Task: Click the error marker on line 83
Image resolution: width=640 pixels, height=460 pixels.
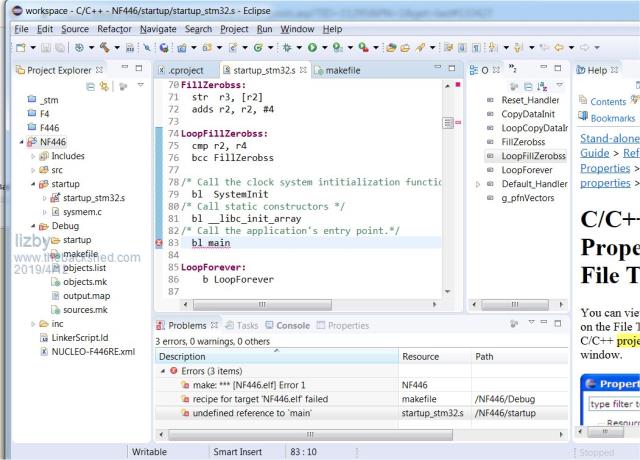Action: pos(160,243)
